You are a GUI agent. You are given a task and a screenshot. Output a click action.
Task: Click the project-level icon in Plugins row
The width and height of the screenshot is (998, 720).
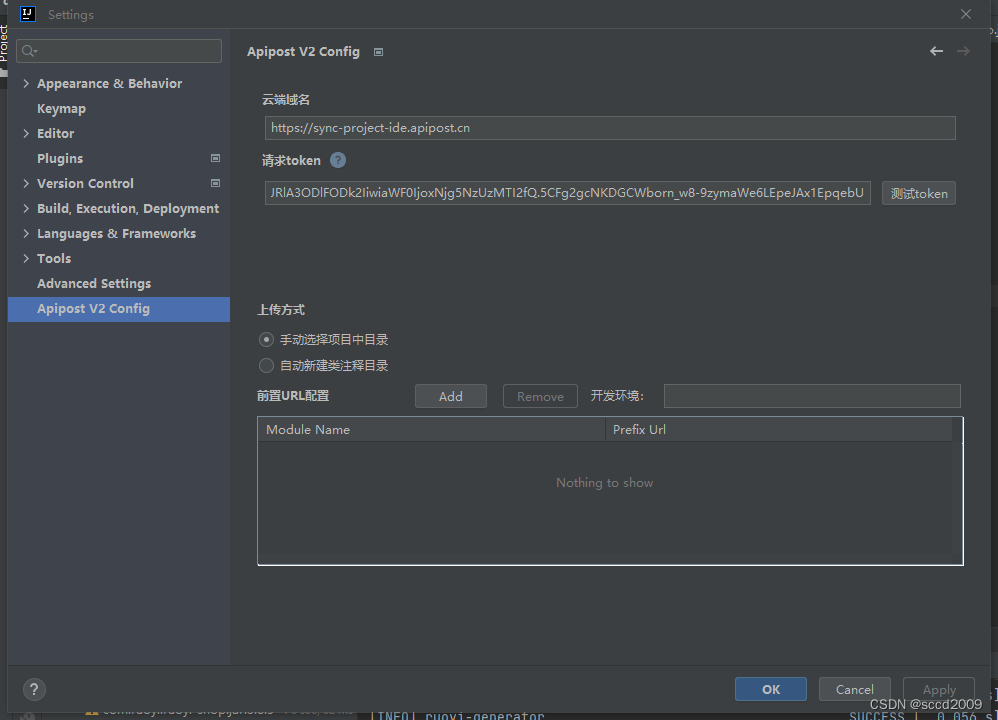[215, 158]
